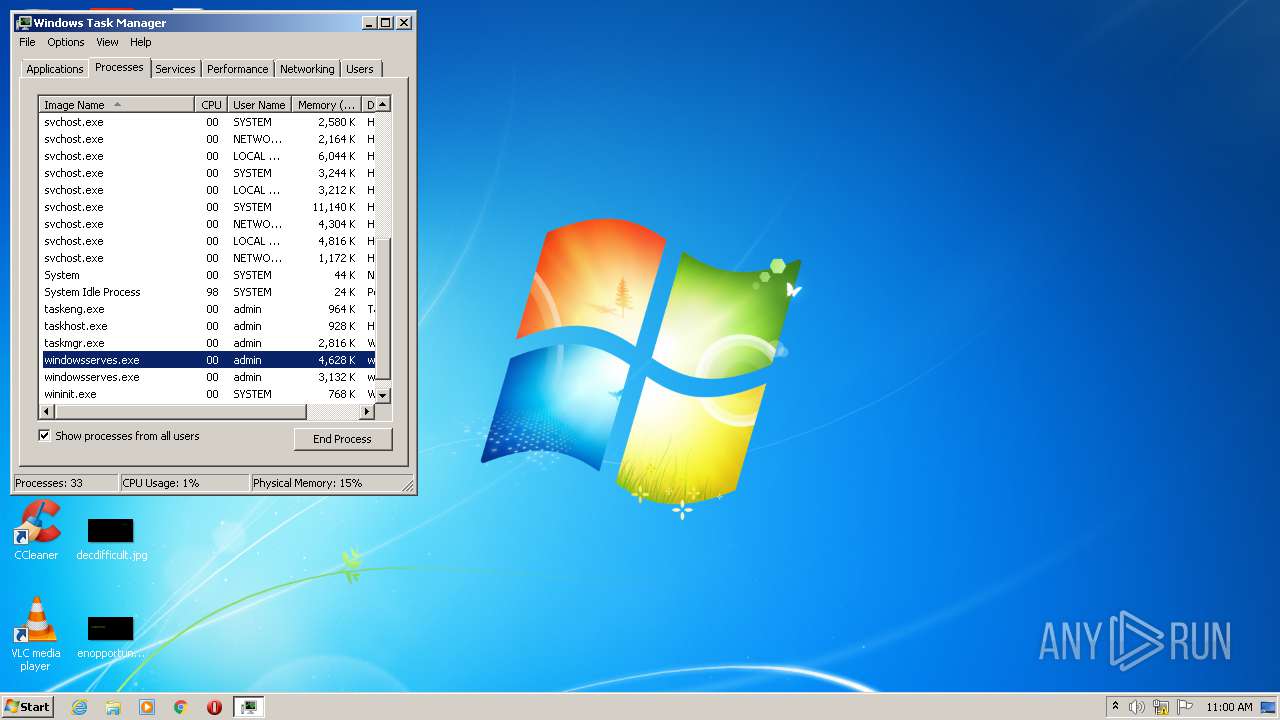Open the Options menu
Viewport: 1280px width, 720px height.
point(66,42)
